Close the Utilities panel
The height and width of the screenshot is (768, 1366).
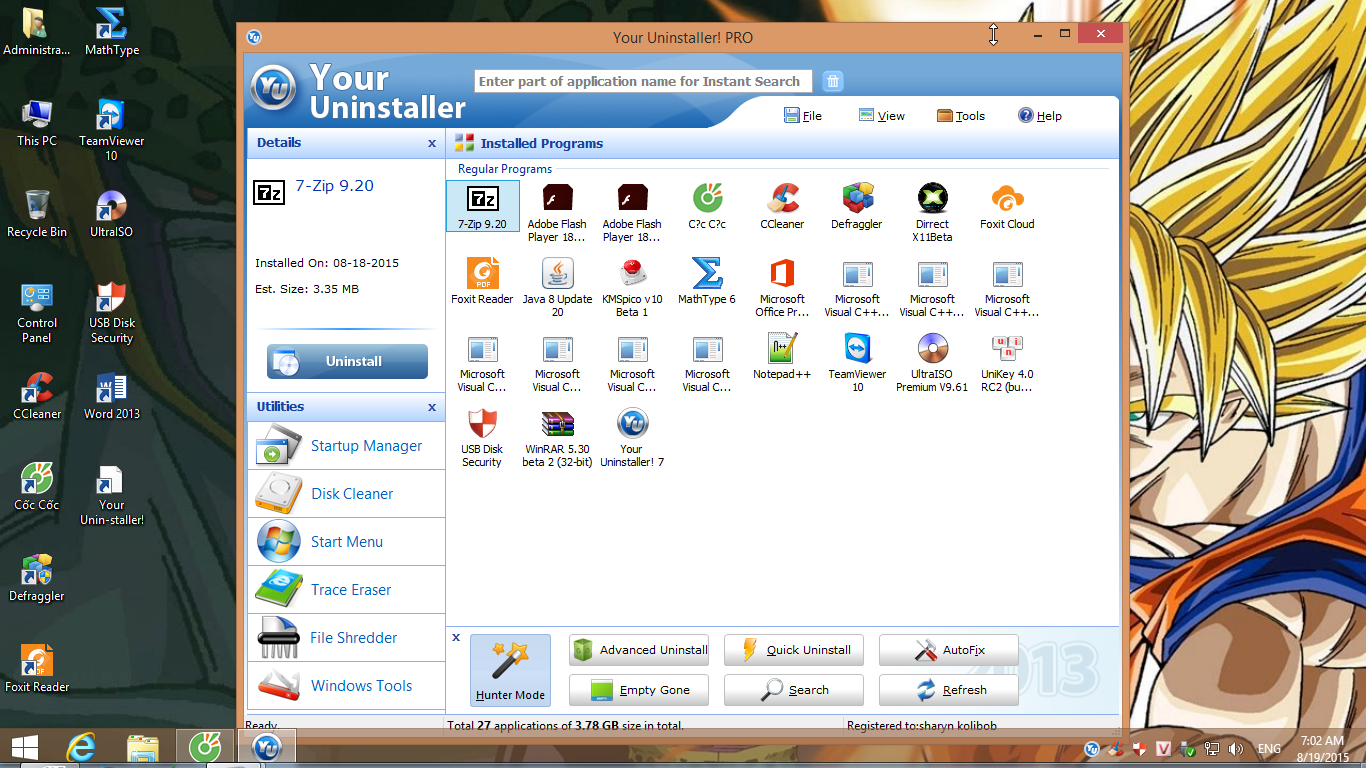click(432, 407)
